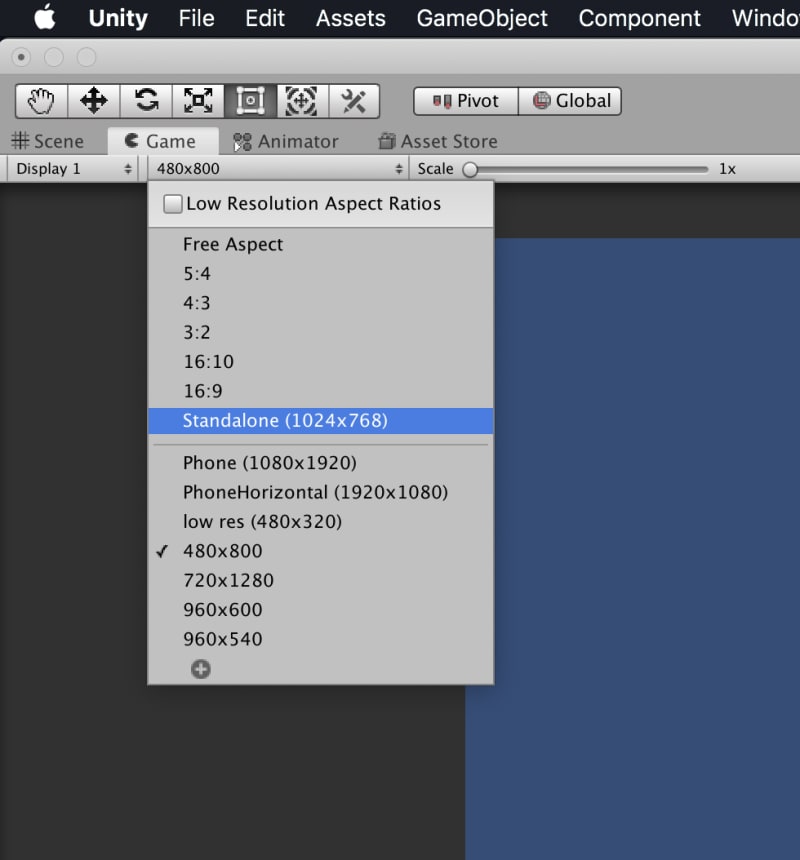Viewport: 800px width, 860px height.
Task: Open the Display 1 dropdown
Action: click(x=73, y=168)
